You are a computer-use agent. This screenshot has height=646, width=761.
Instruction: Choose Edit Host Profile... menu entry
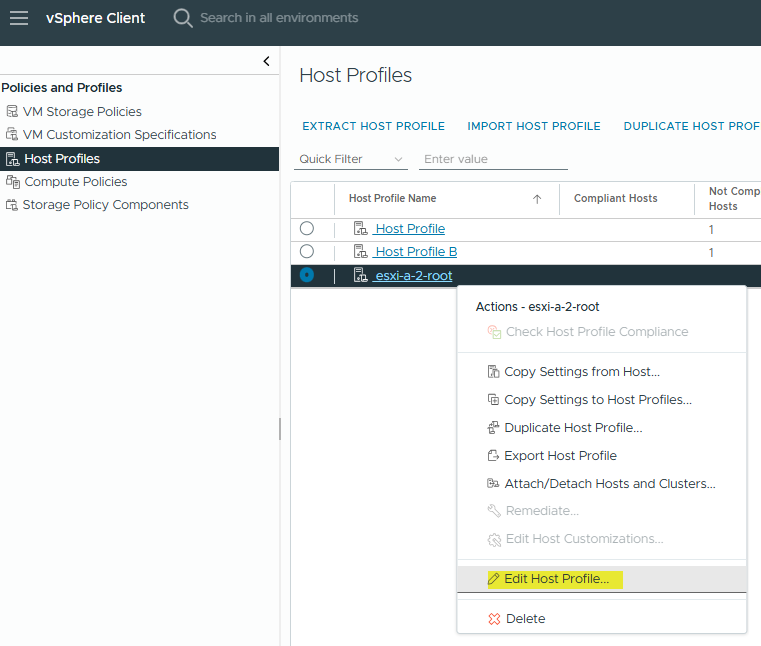602,579
